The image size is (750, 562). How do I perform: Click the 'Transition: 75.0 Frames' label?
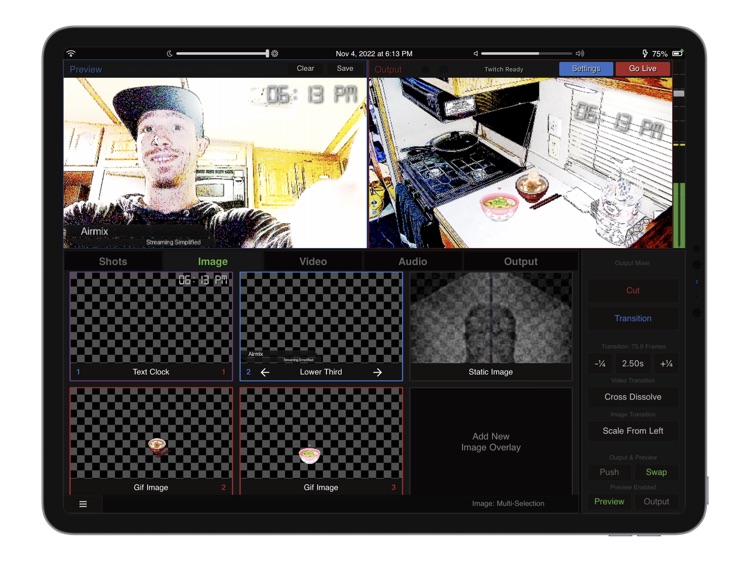pos(633,346)
